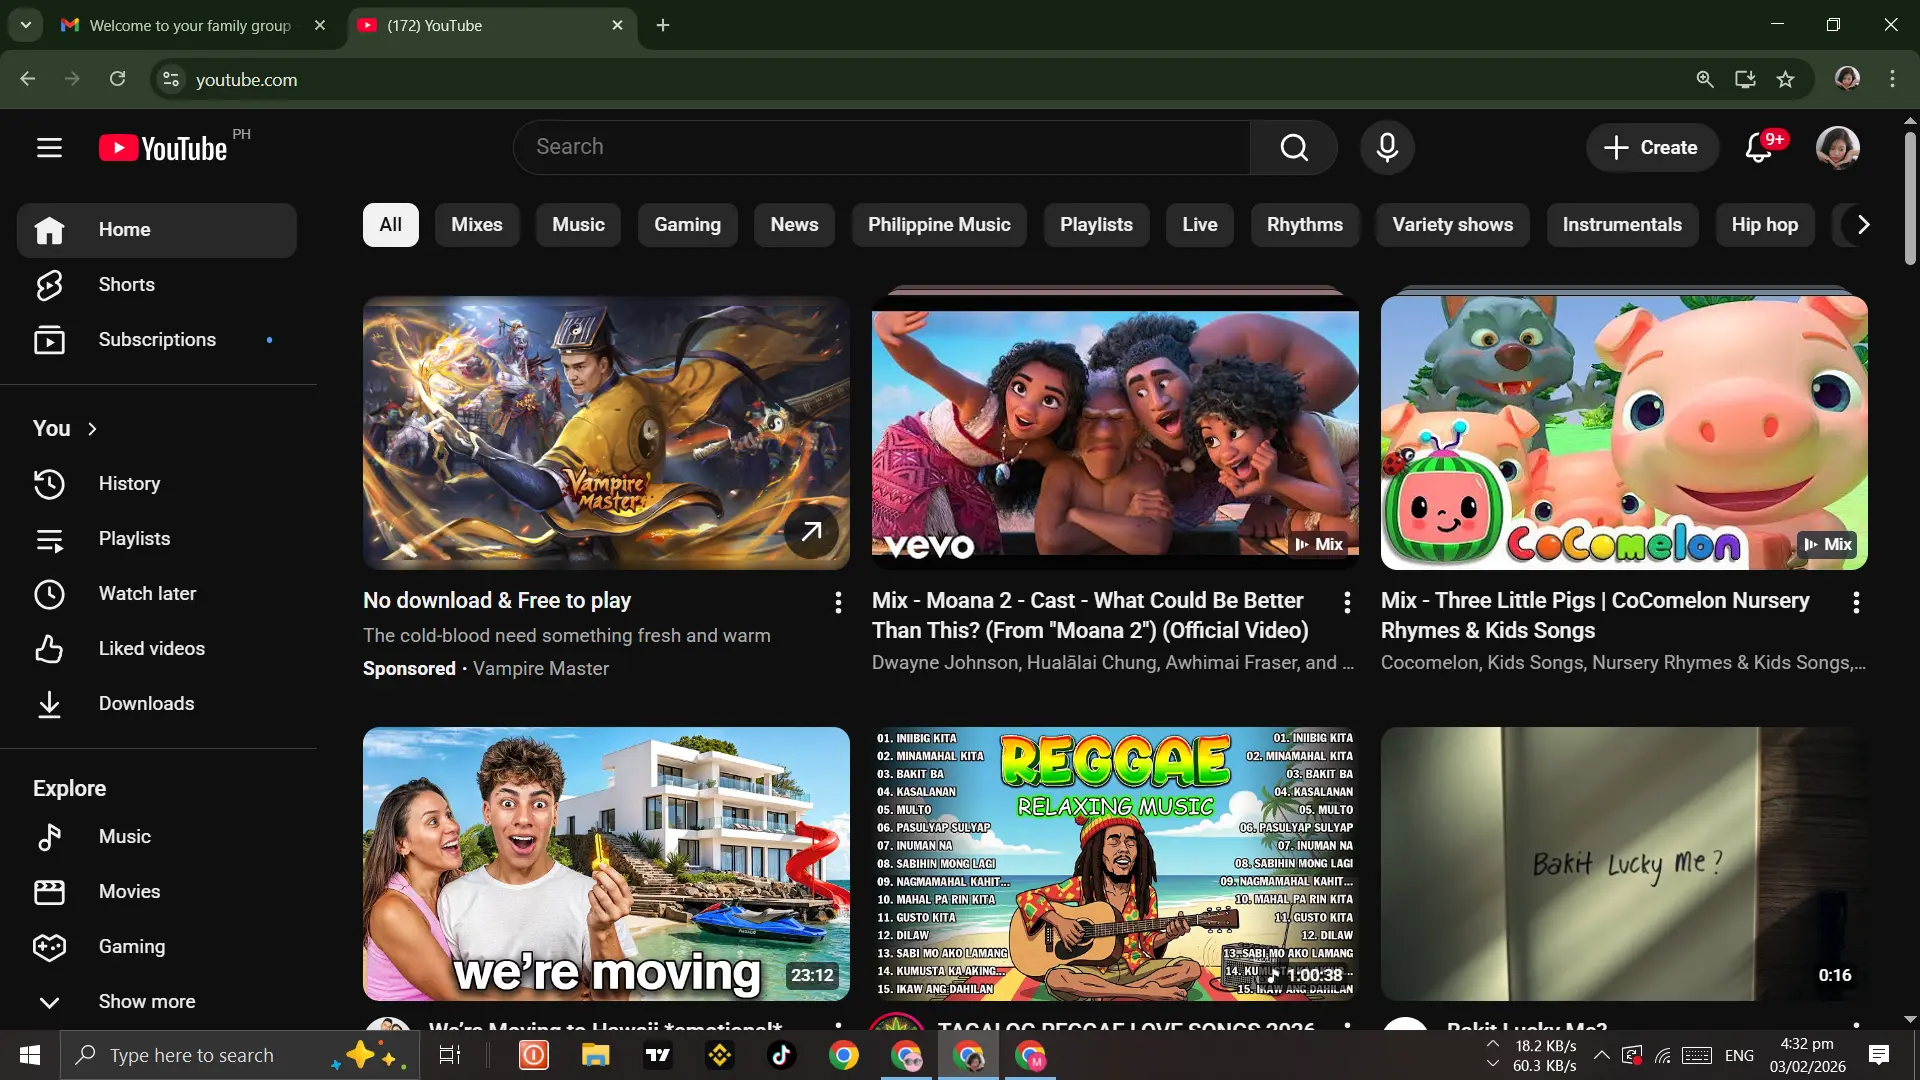The height and width of the screenshot is (1080, 1920).
Task: Click the page vertical scrollbar
Action: pos(1909,200)
